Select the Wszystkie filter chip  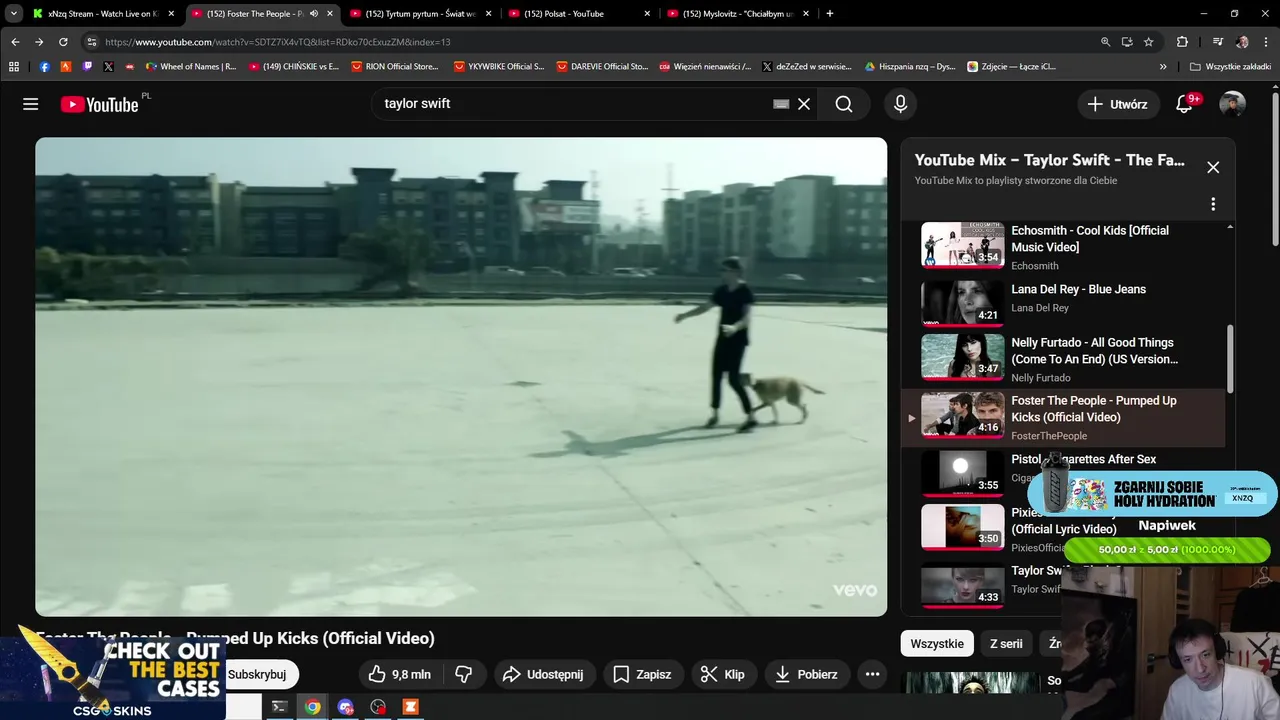(937, 644)
